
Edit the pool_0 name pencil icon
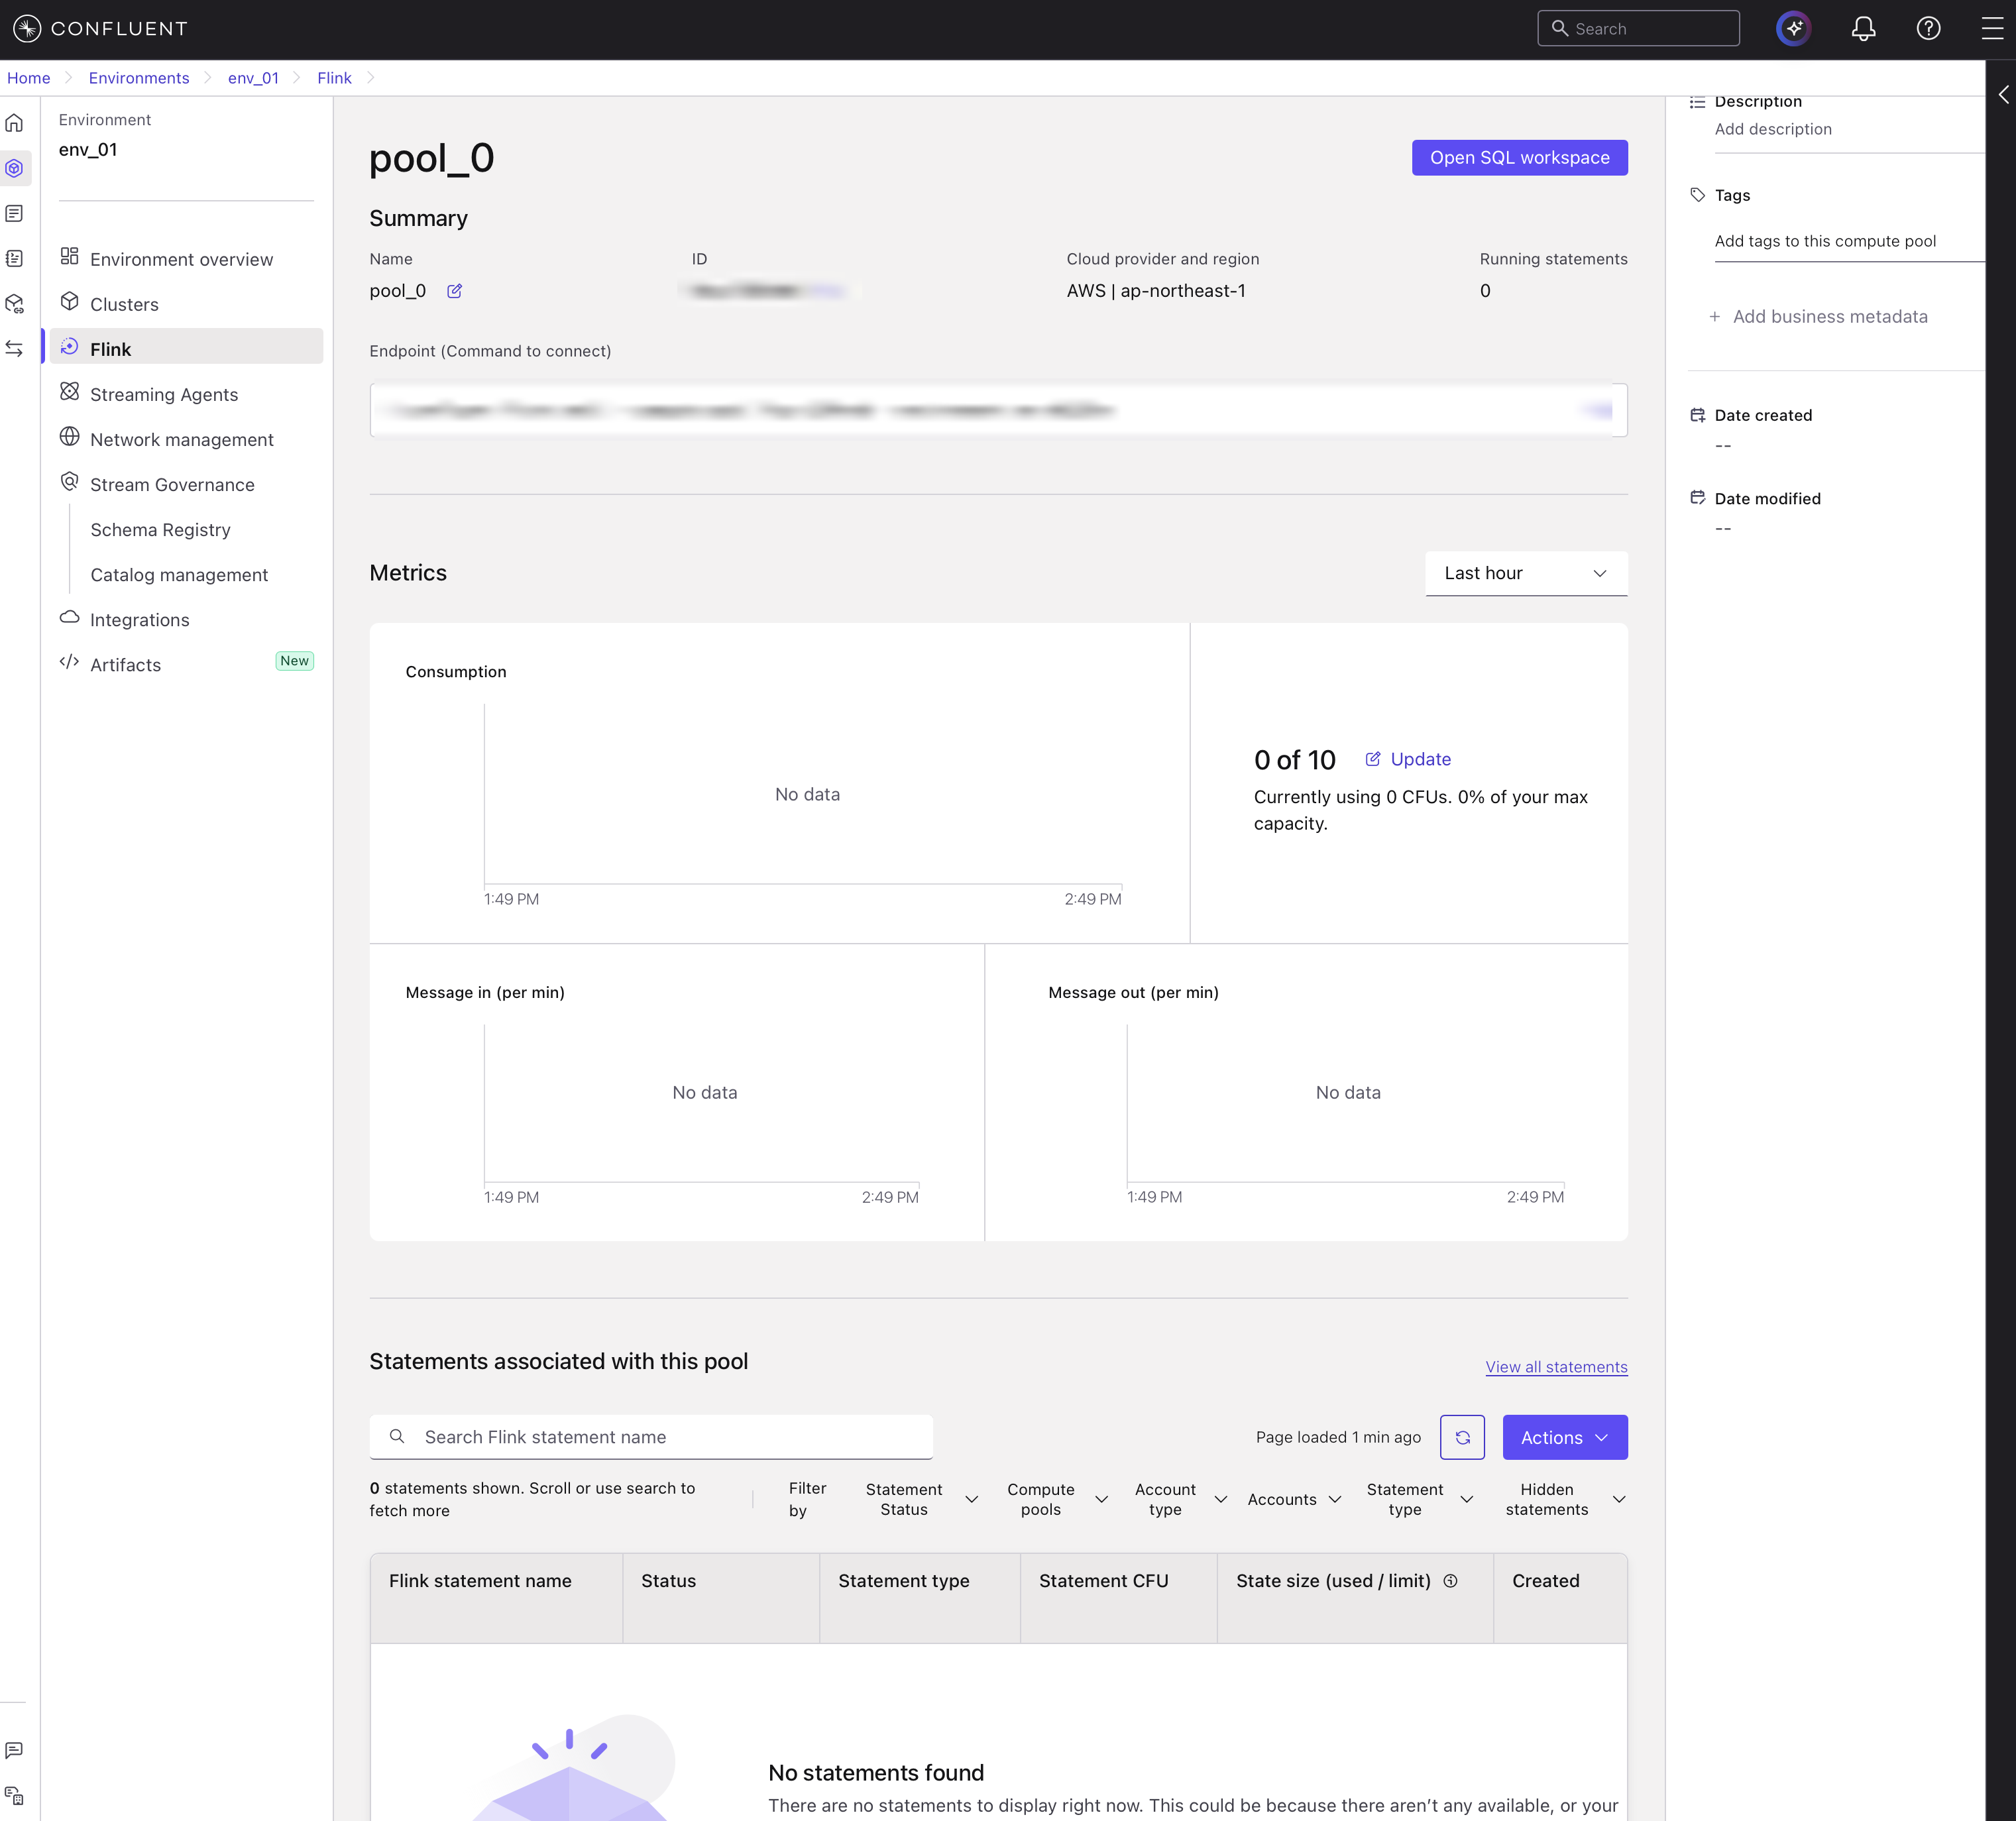pos(454,291)
